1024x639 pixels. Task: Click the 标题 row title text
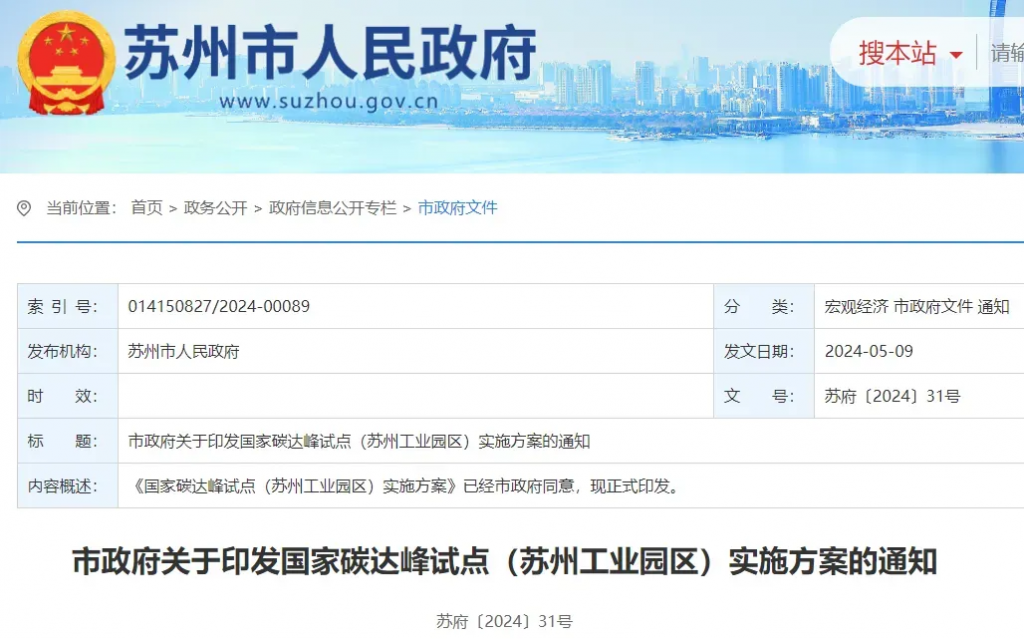(359, 441)
